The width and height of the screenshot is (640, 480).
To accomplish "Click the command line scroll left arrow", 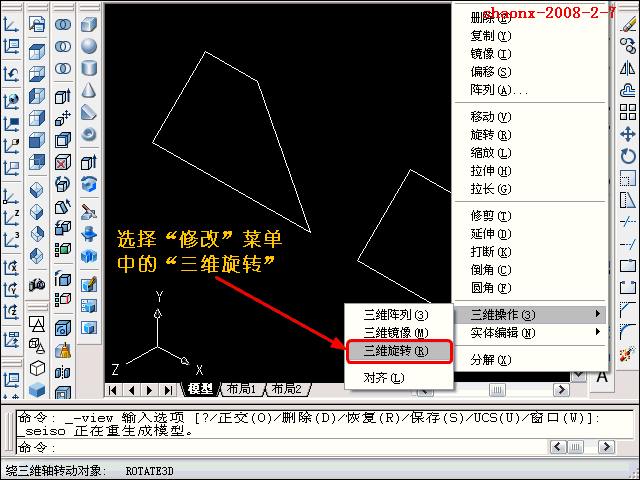I will tap(558, 447).
